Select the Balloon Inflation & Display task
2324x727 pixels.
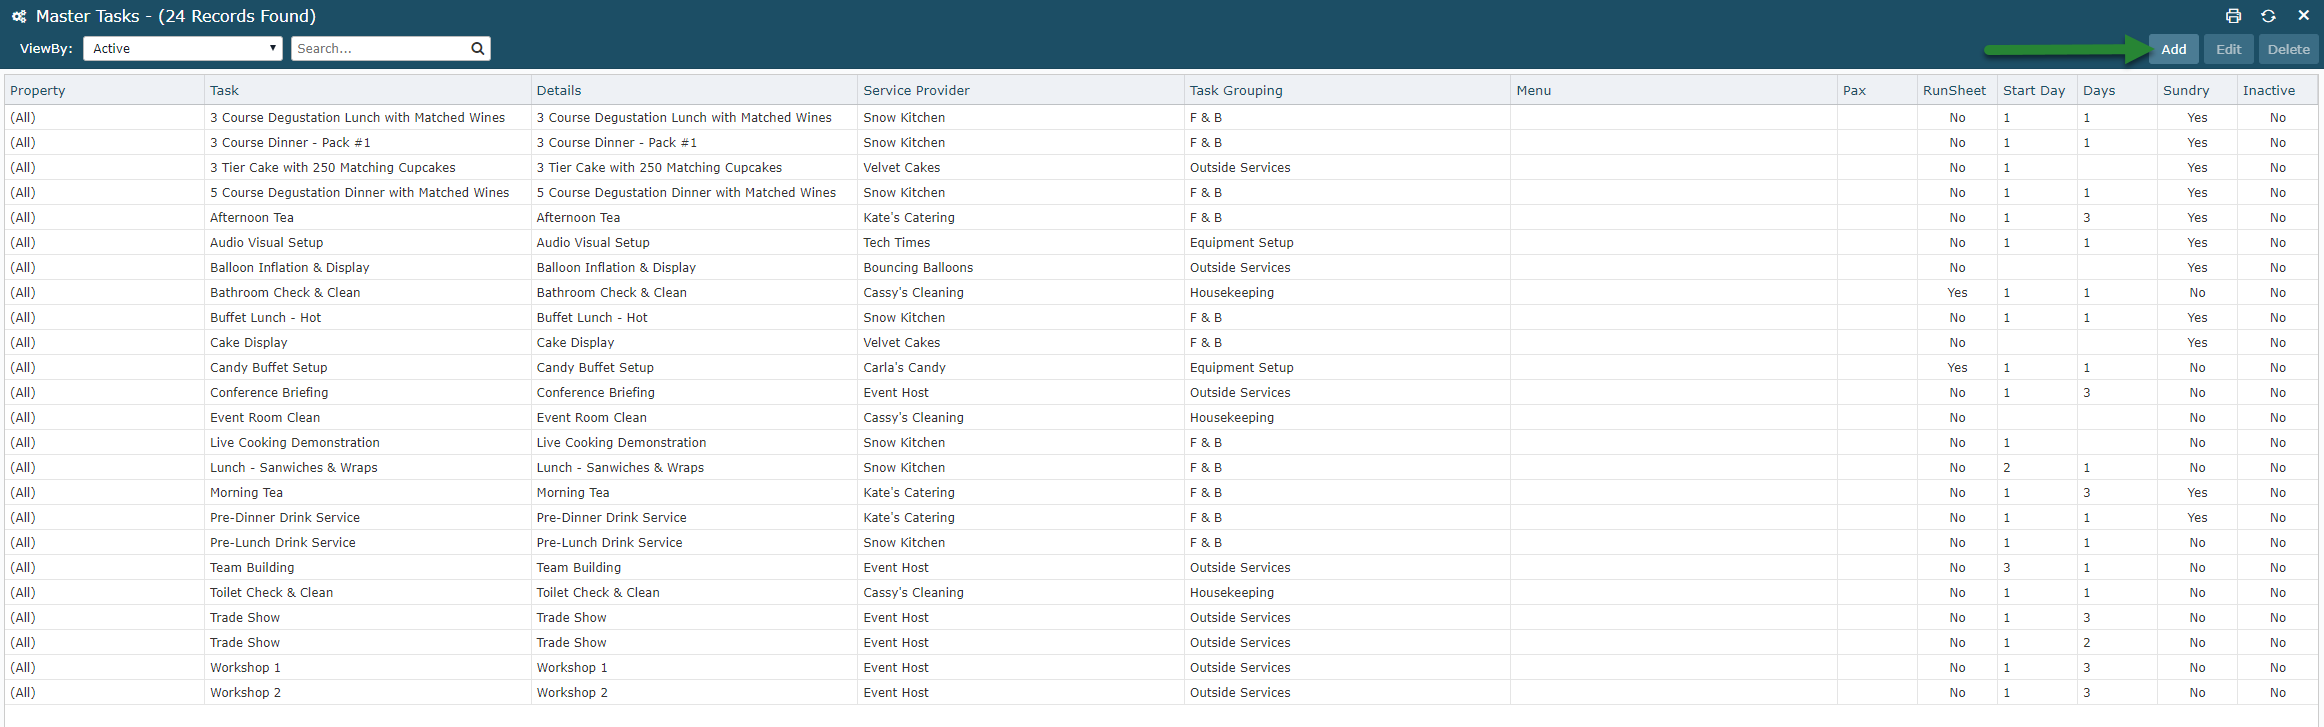tap(289, 267)
